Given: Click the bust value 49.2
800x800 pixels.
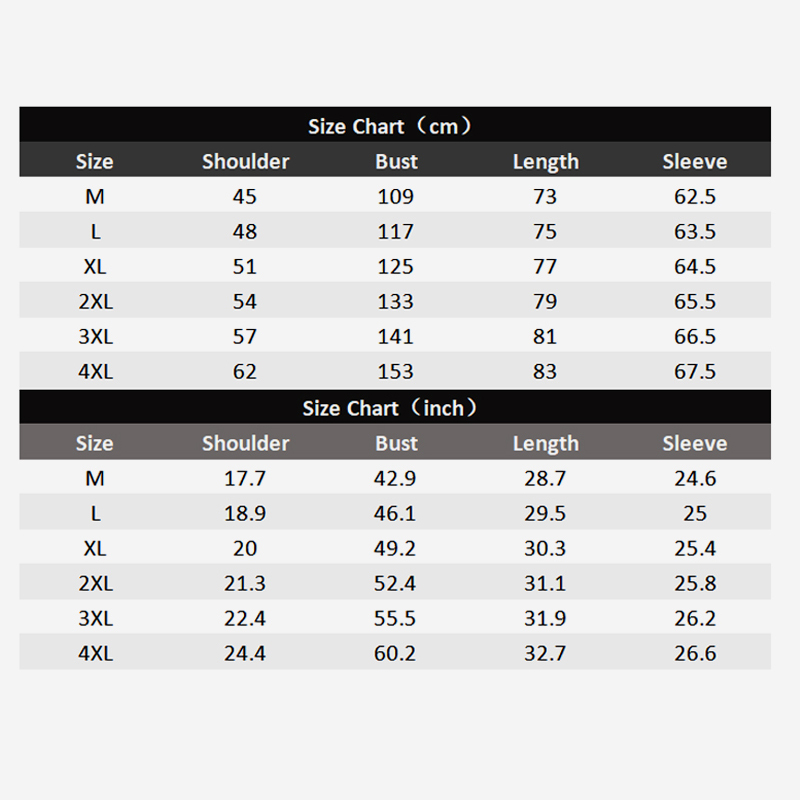Looking at the screenshot, I should point(396,549).
